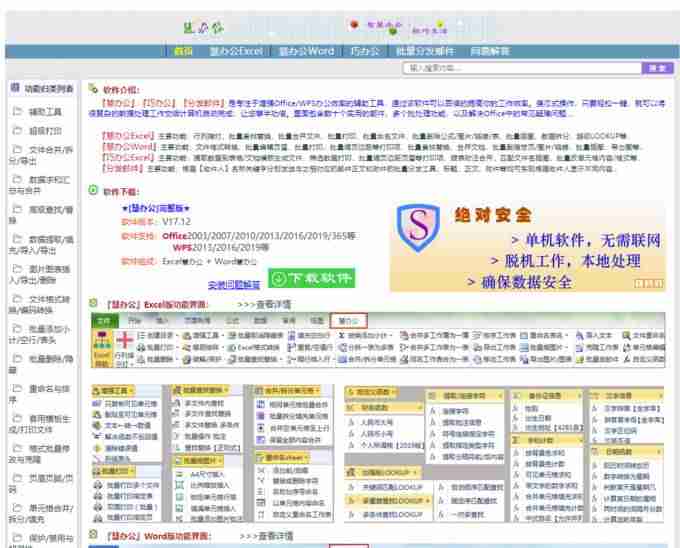The height and width of the screenshot is (548, 680).
Task: Click the 绝对安全 banner carousel indicator dots
Action: coord(649,283)
